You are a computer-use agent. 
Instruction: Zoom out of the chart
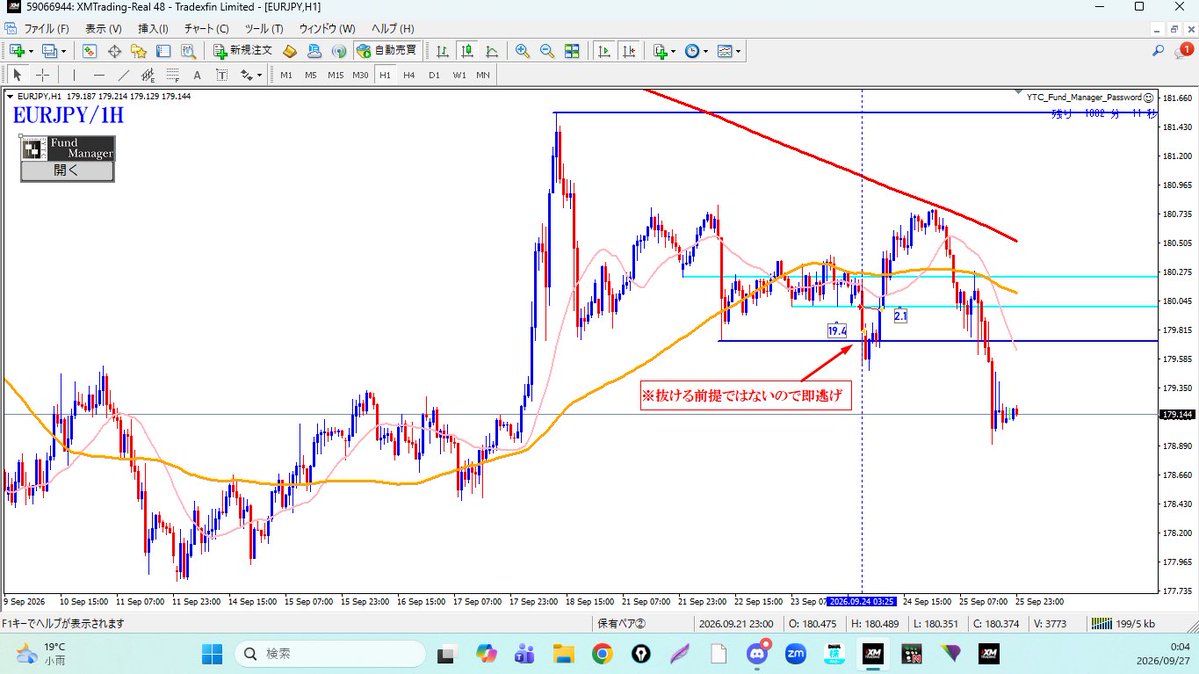coord(548,51)
